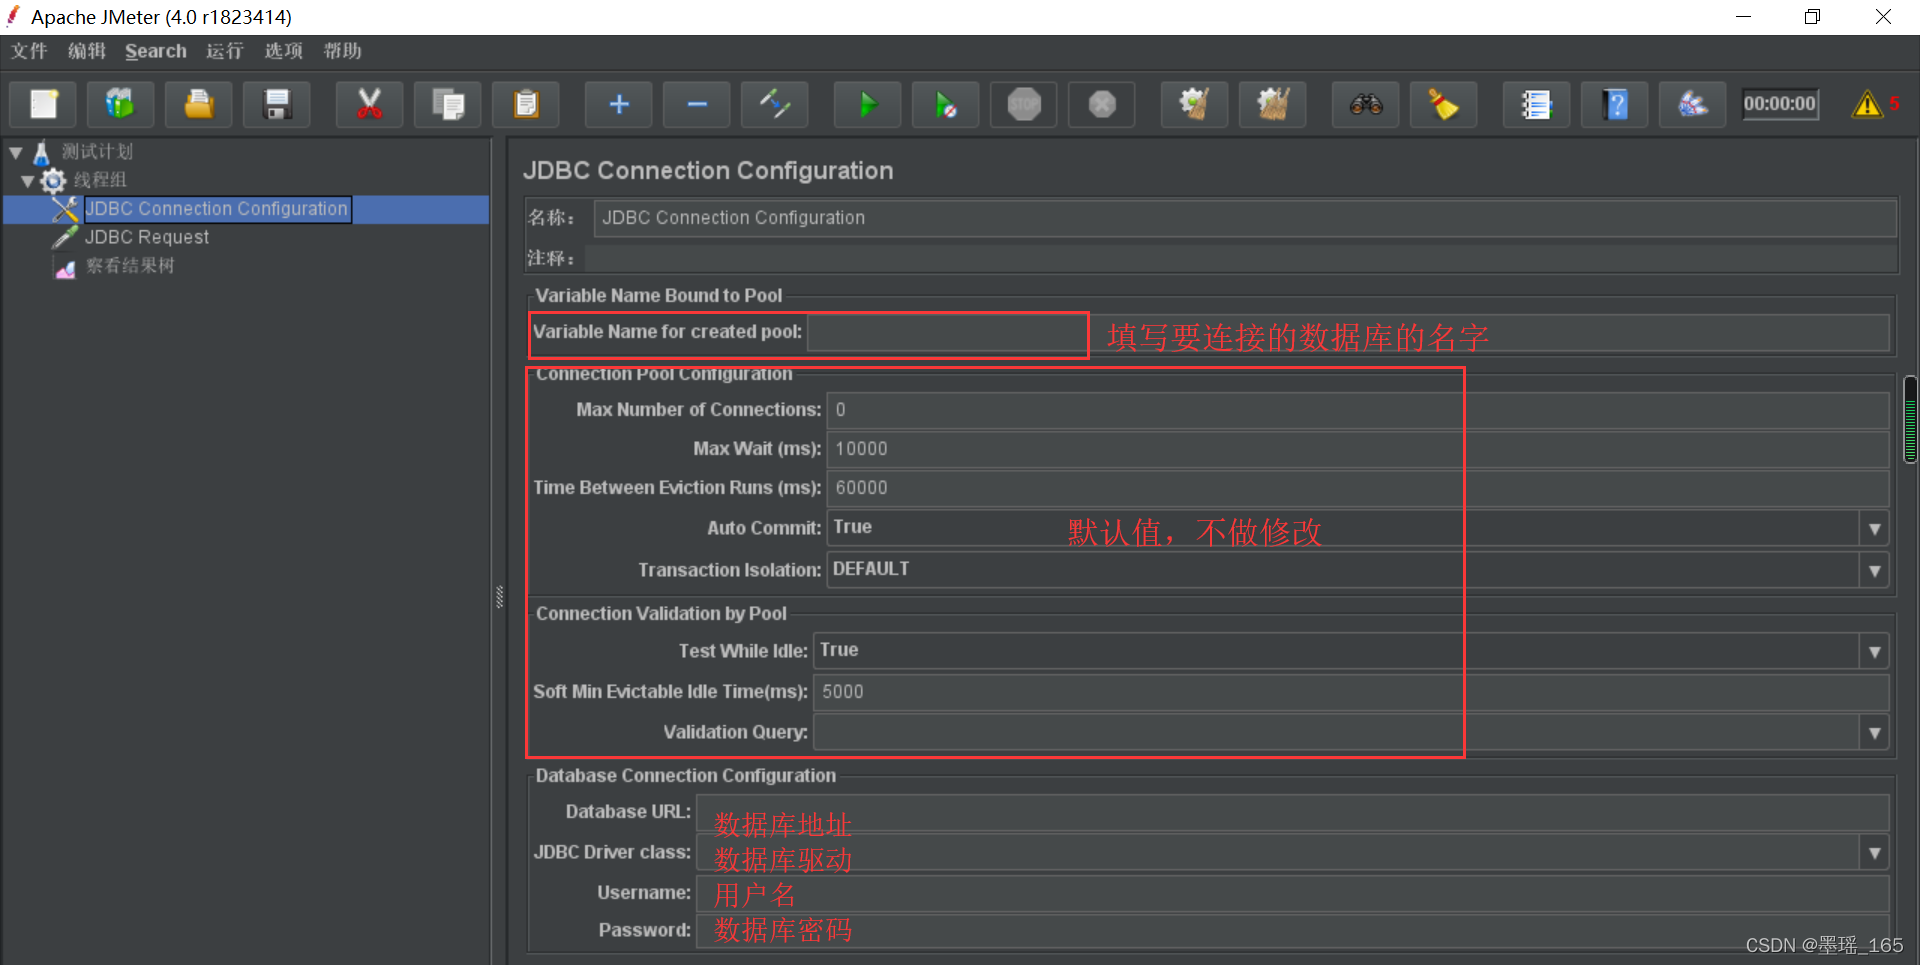Click the Max Wait (ms) field
Screen dimensions: 1920x965
click(x=1358, y=449)
